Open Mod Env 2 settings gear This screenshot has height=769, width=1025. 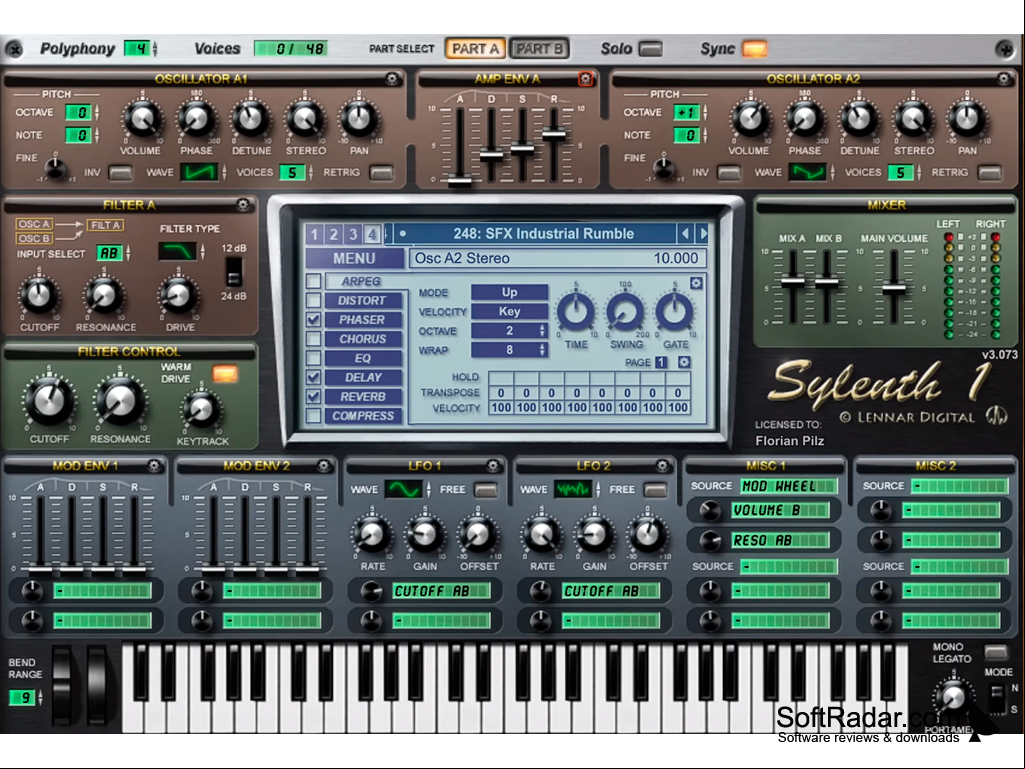[x=324, y=466]
